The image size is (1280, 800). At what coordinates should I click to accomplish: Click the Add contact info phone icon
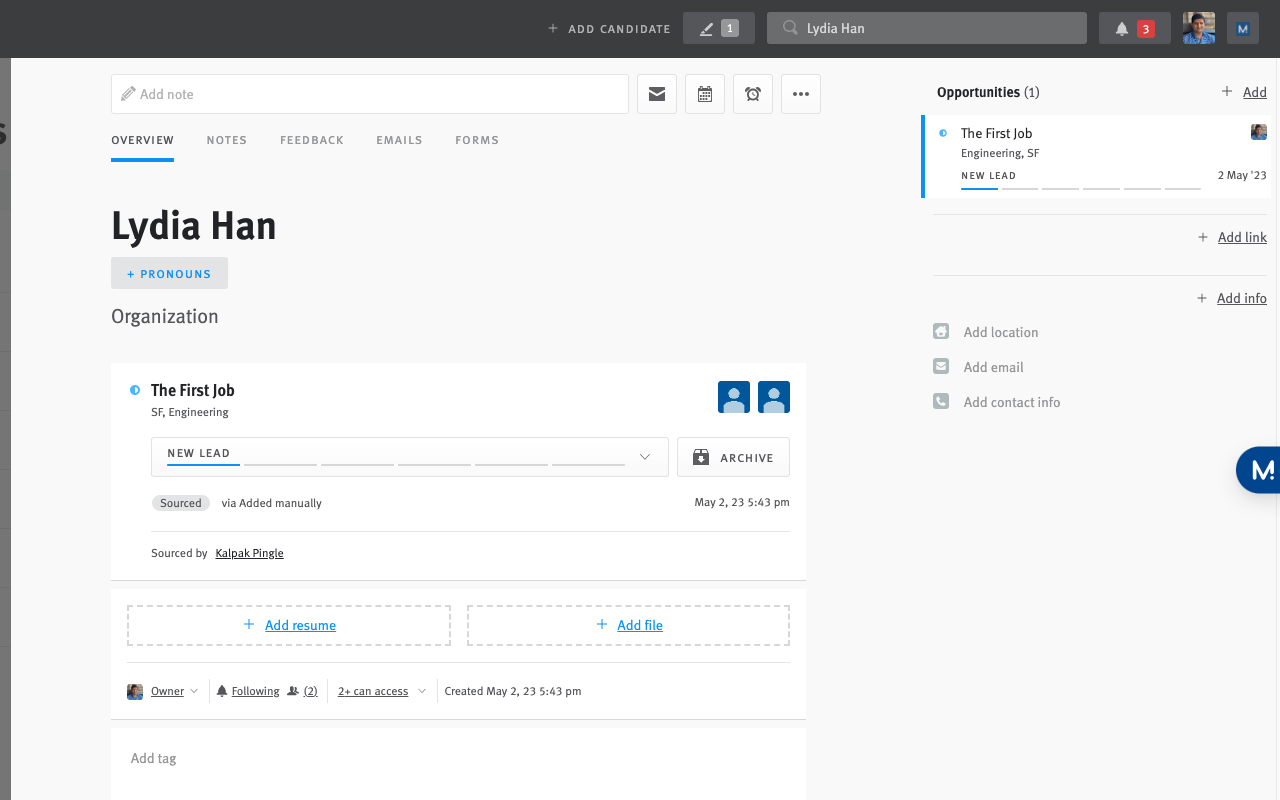(x=940, y=401)
